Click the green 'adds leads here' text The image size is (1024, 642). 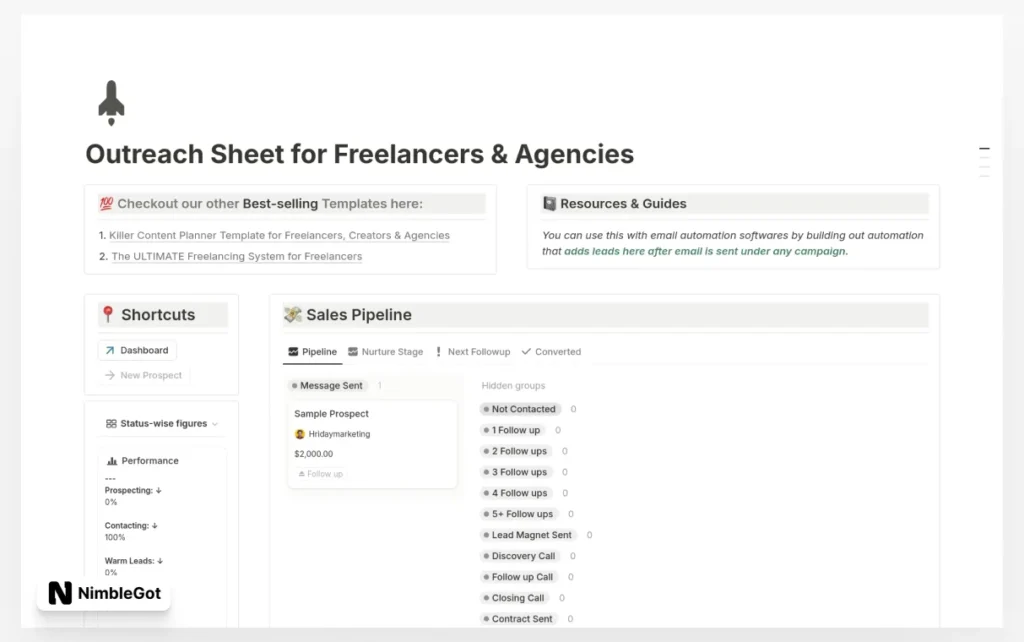pyautogui.click(x=705, y=251)
